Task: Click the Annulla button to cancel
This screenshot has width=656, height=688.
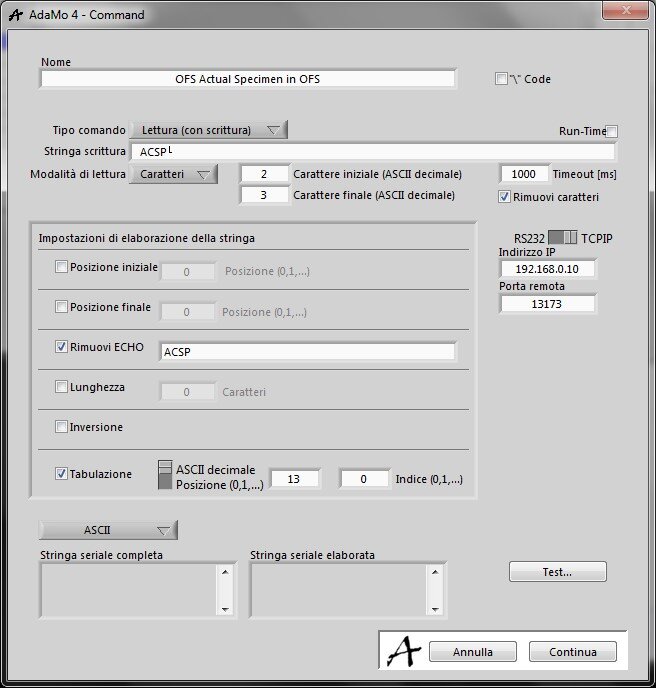Action: [473, 652]
